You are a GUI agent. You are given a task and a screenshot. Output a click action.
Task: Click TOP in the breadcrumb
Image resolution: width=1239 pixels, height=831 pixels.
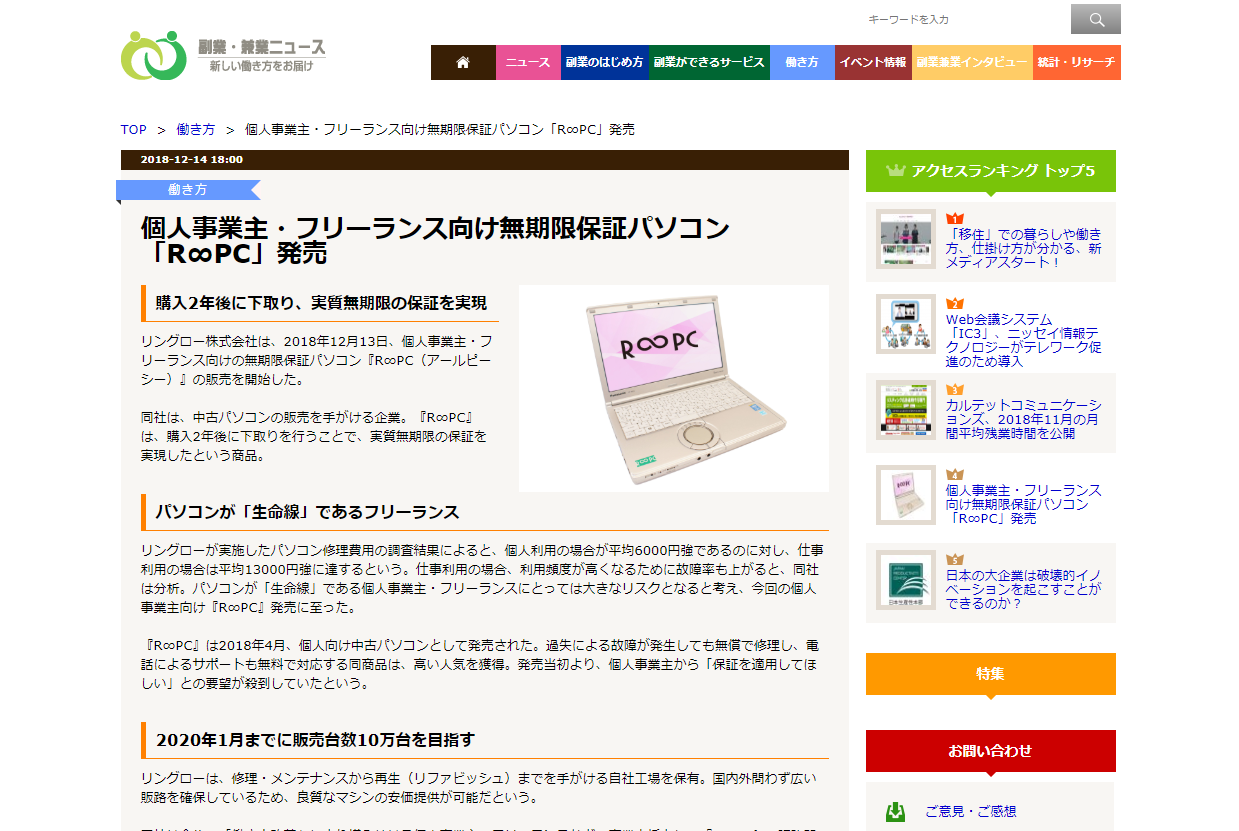pos(133,130)
